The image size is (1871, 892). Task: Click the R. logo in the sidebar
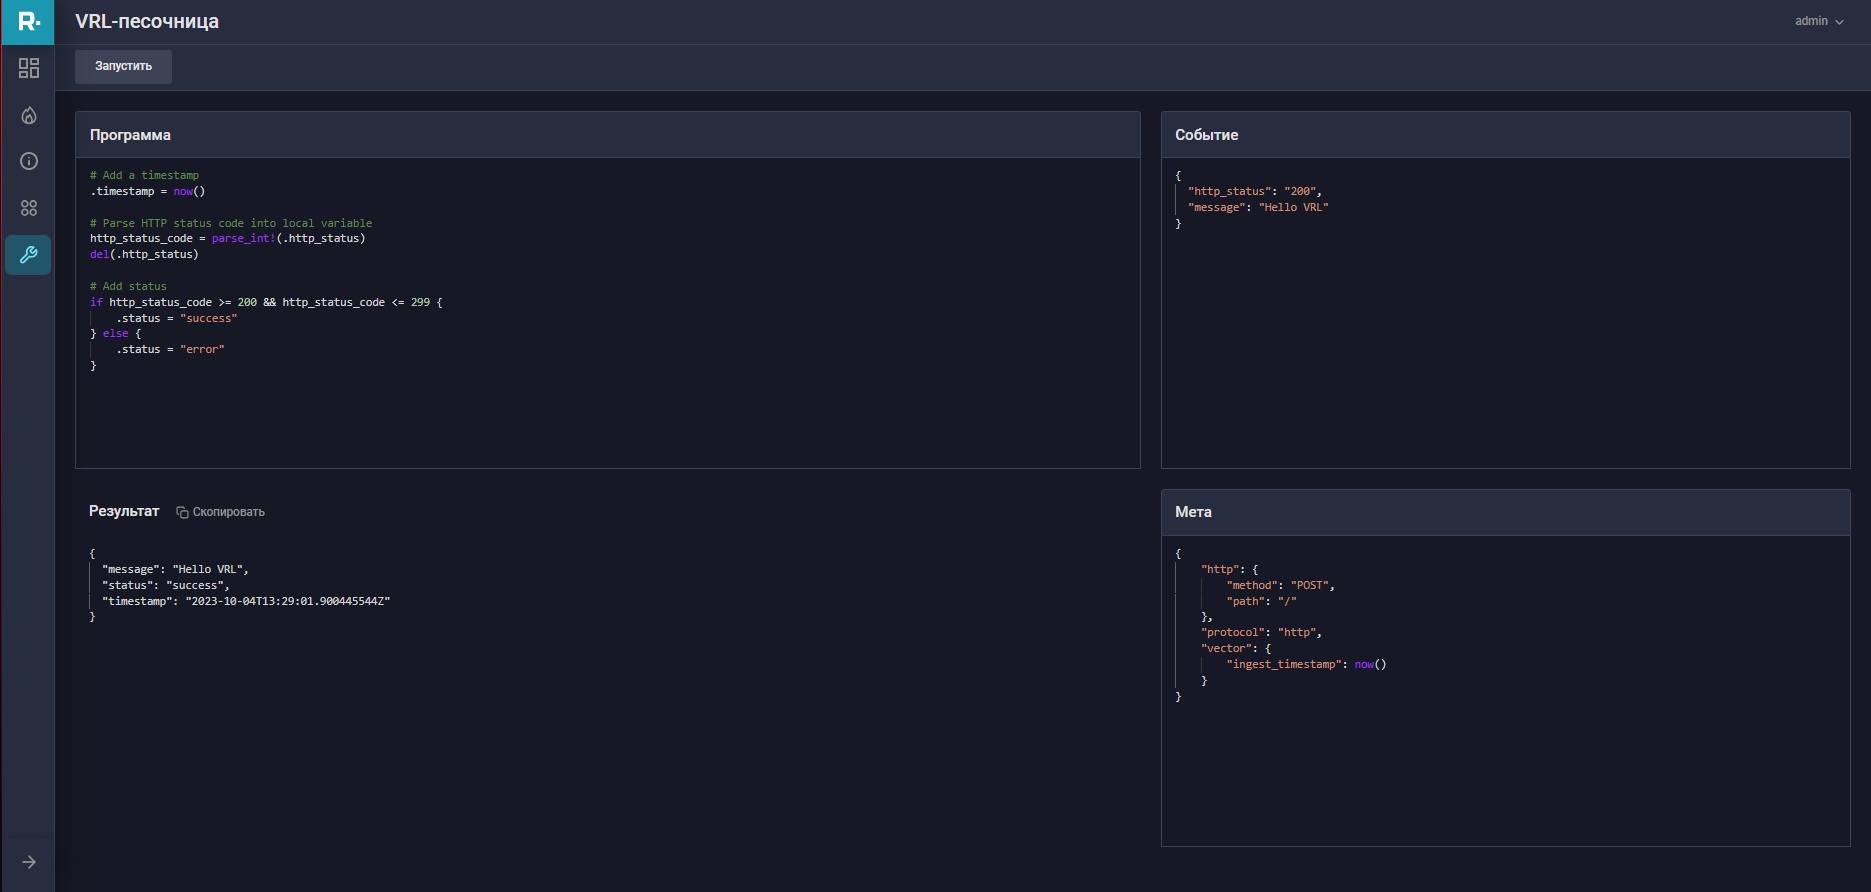[28, 21]
